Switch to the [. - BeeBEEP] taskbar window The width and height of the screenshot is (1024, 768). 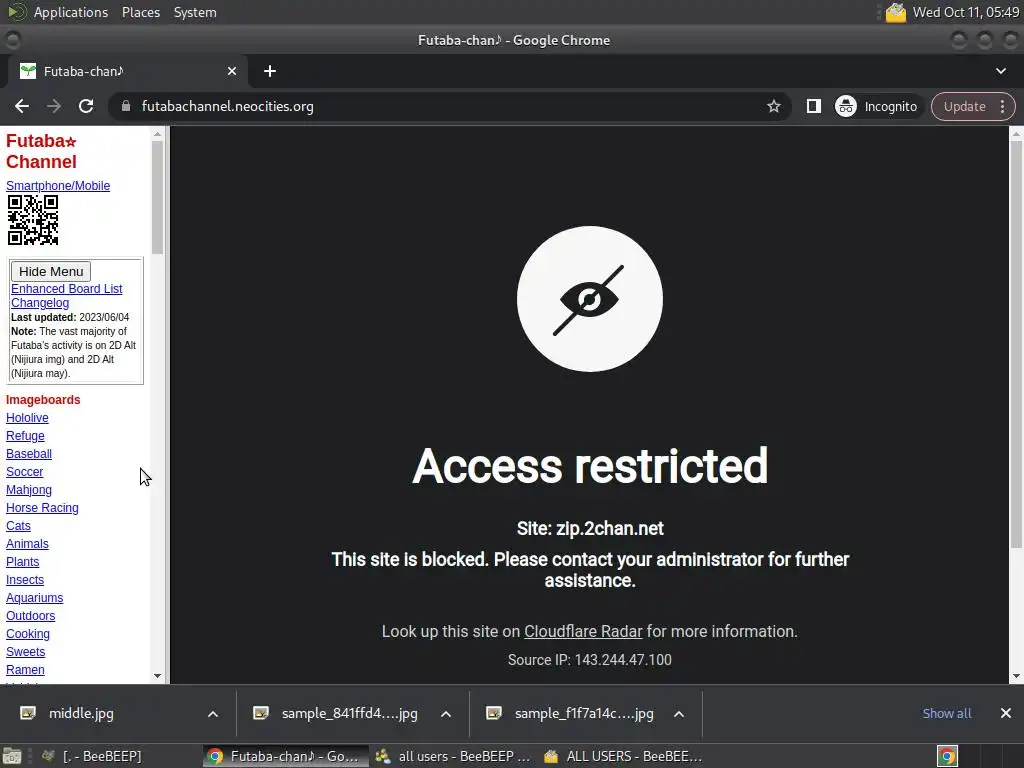[x=92, y=756]
